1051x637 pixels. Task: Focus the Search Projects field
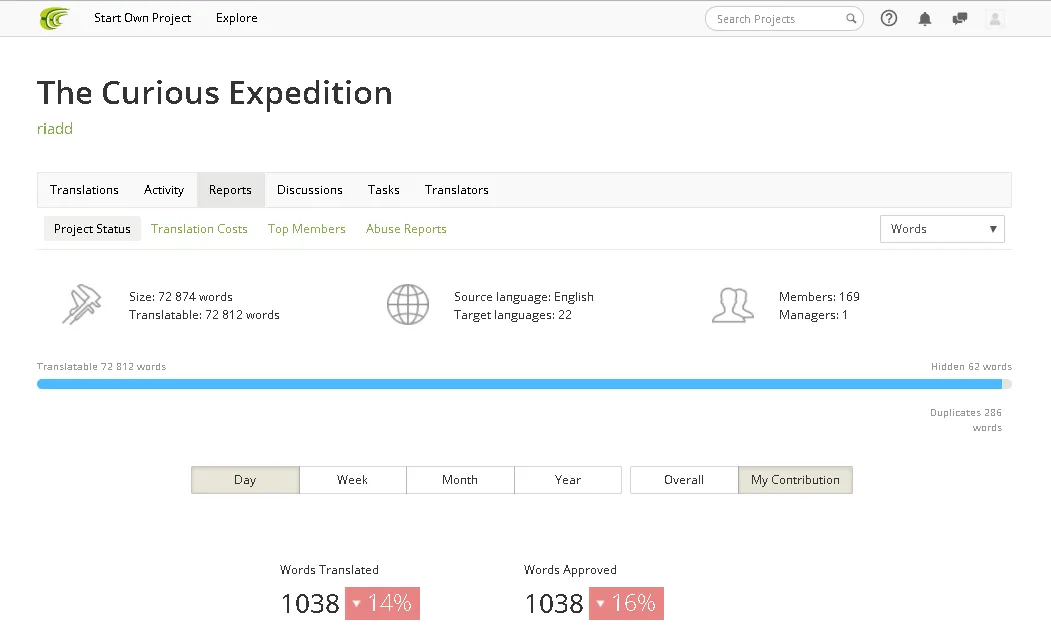(784, 19)
